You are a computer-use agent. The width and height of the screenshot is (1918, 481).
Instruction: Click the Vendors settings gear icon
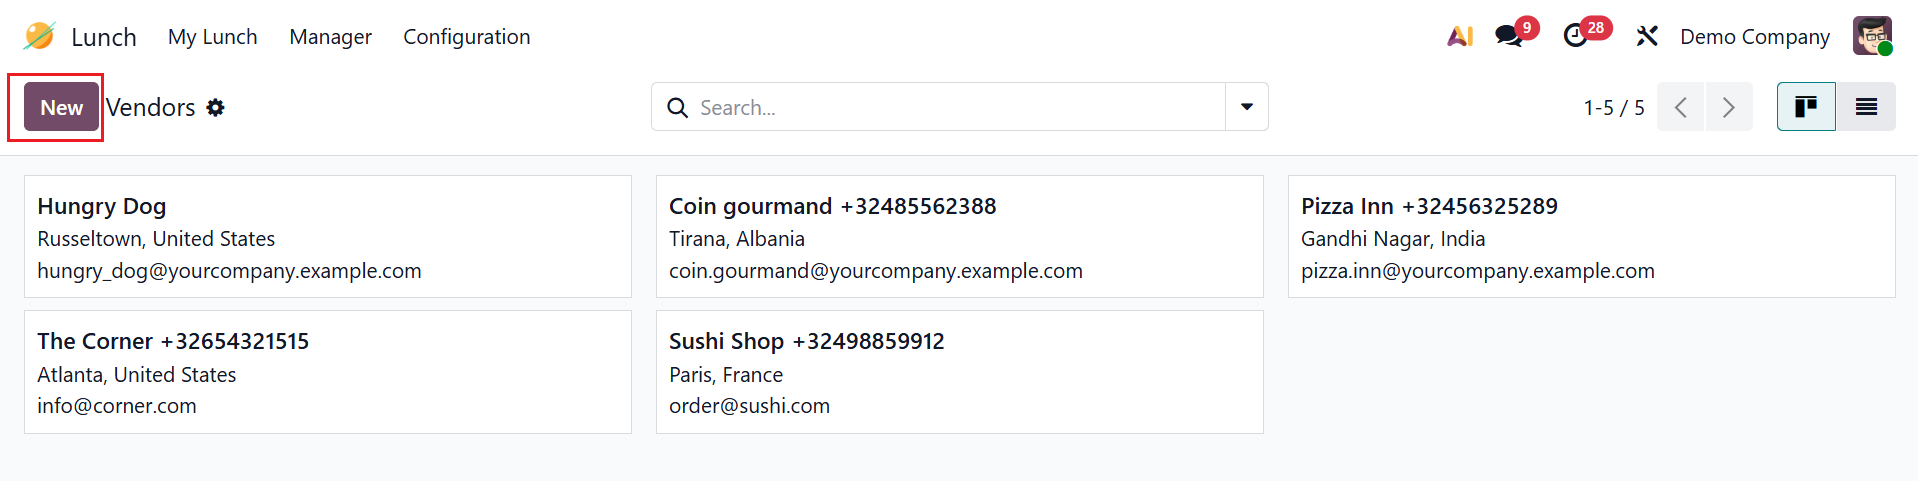pyautogui.click(x=216, y=108)
